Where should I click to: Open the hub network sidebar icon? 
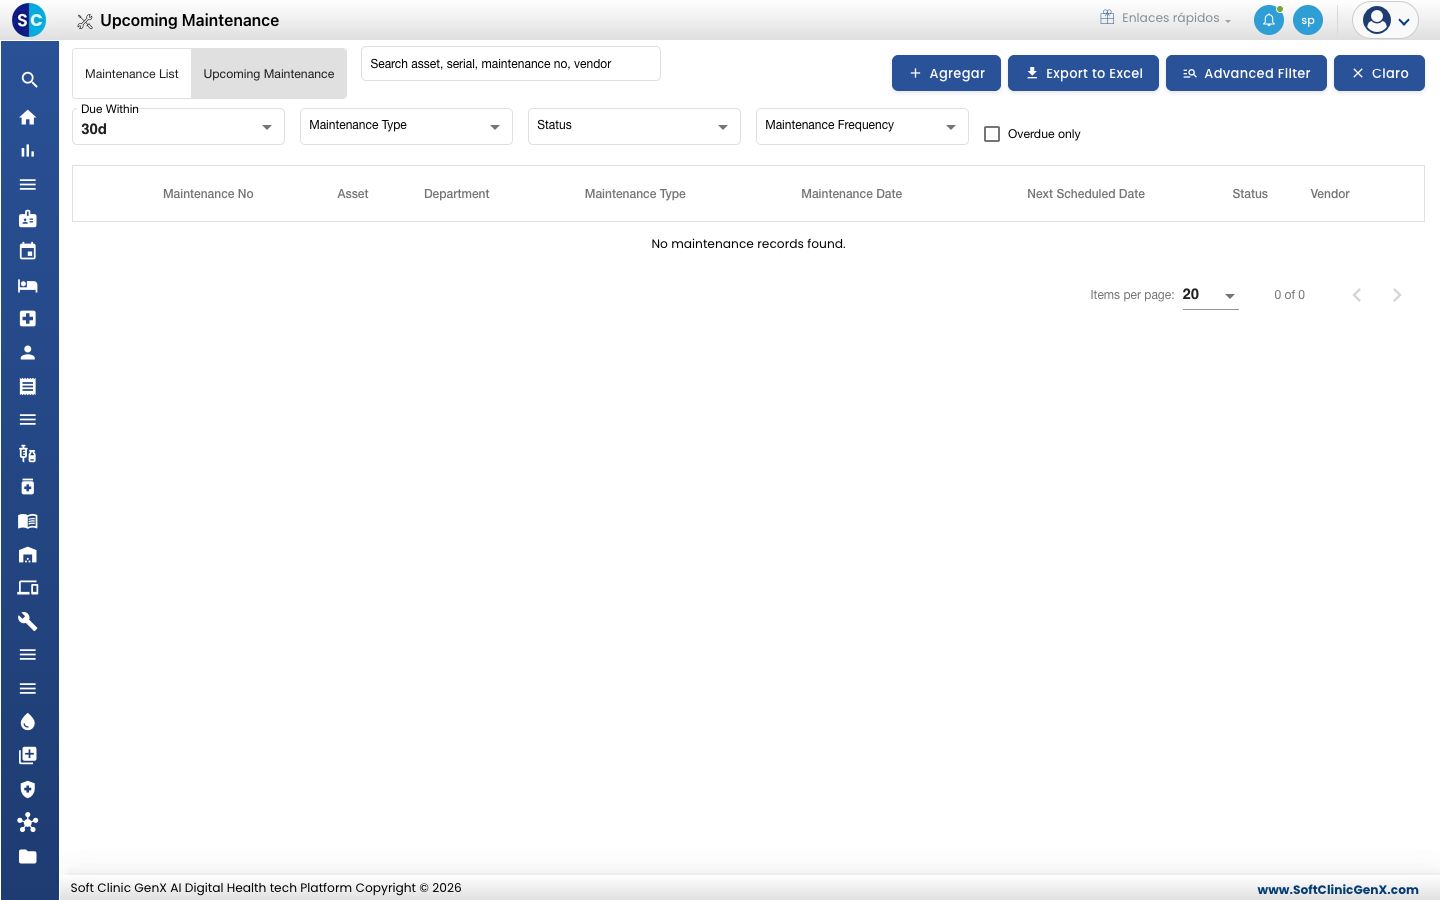coord(28,823)
